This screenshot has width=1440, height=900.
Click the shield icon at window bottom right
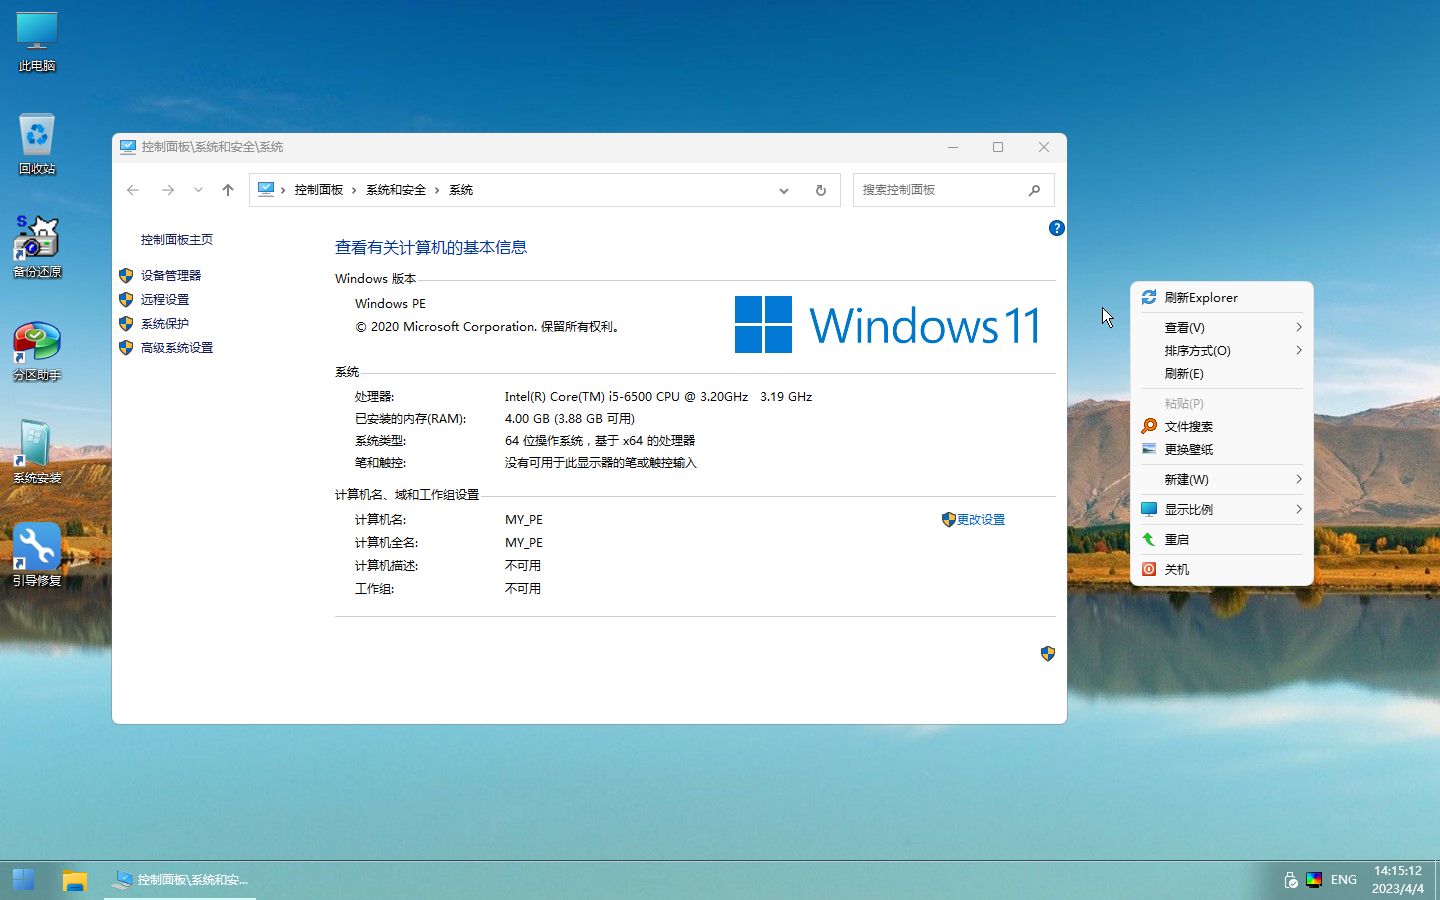point(1048,653)
